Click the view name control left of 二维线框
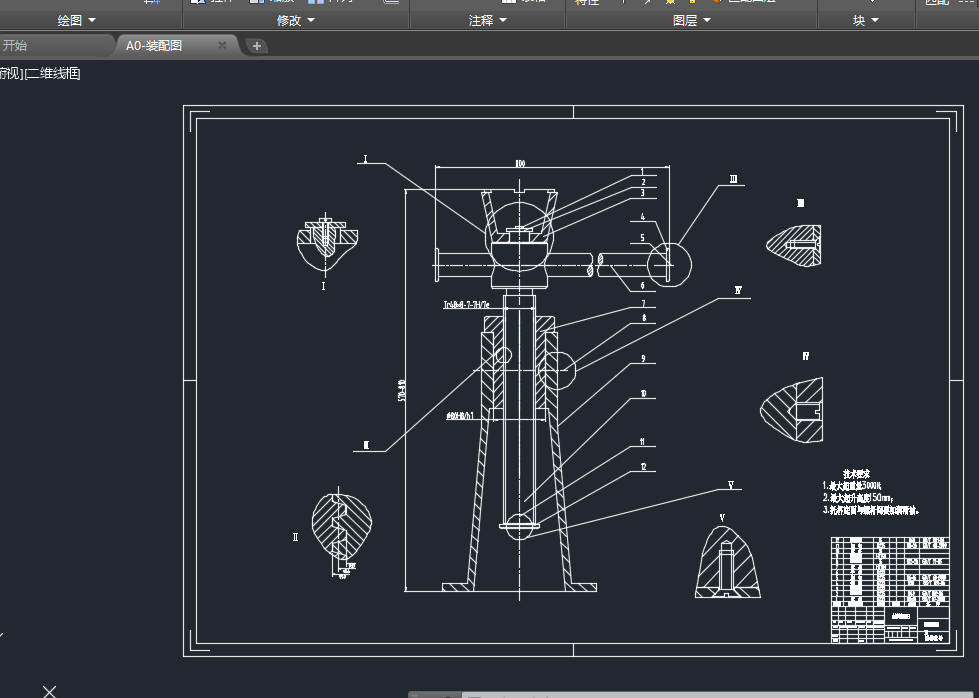The height and width of the screenshot is (698, 979). point(9,73)
